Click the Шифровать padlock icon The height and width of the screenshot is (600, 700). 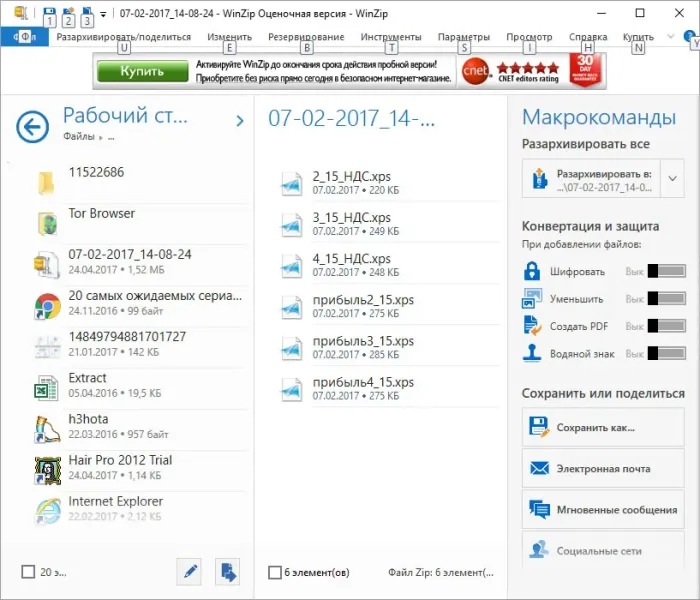pyautogui.click(x=531, y=271)
